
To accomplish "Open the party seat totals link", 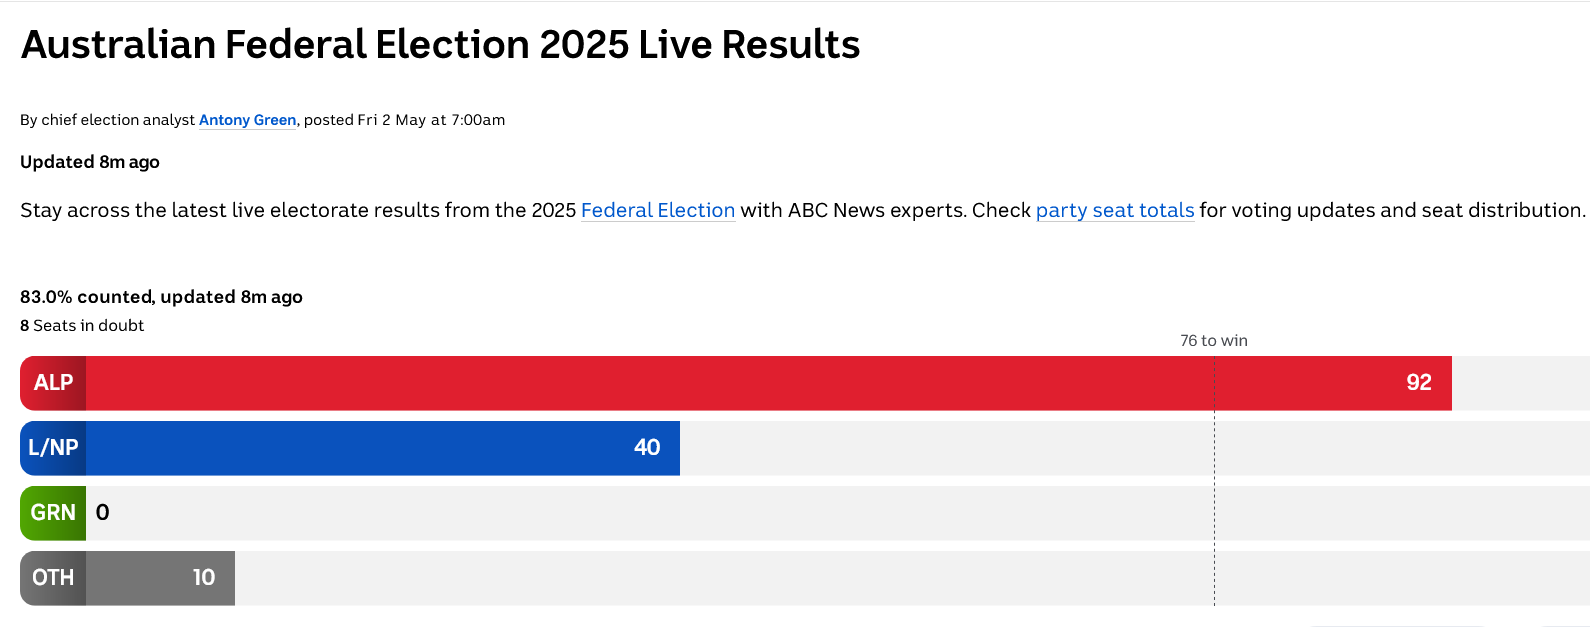I will (x=1114, y=210).
